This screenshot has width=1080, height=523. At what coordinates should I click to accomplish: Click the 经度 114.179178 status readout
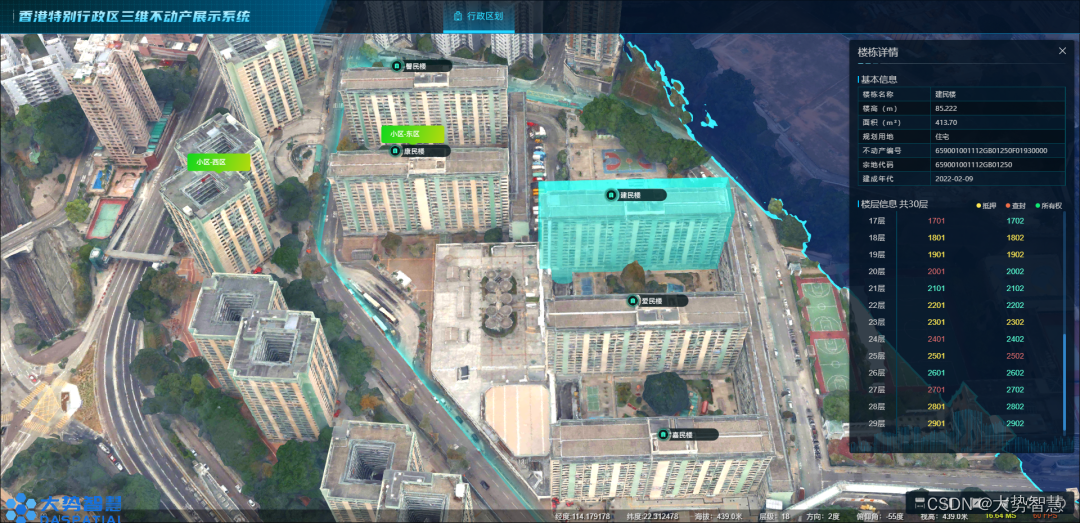(583, 516)
